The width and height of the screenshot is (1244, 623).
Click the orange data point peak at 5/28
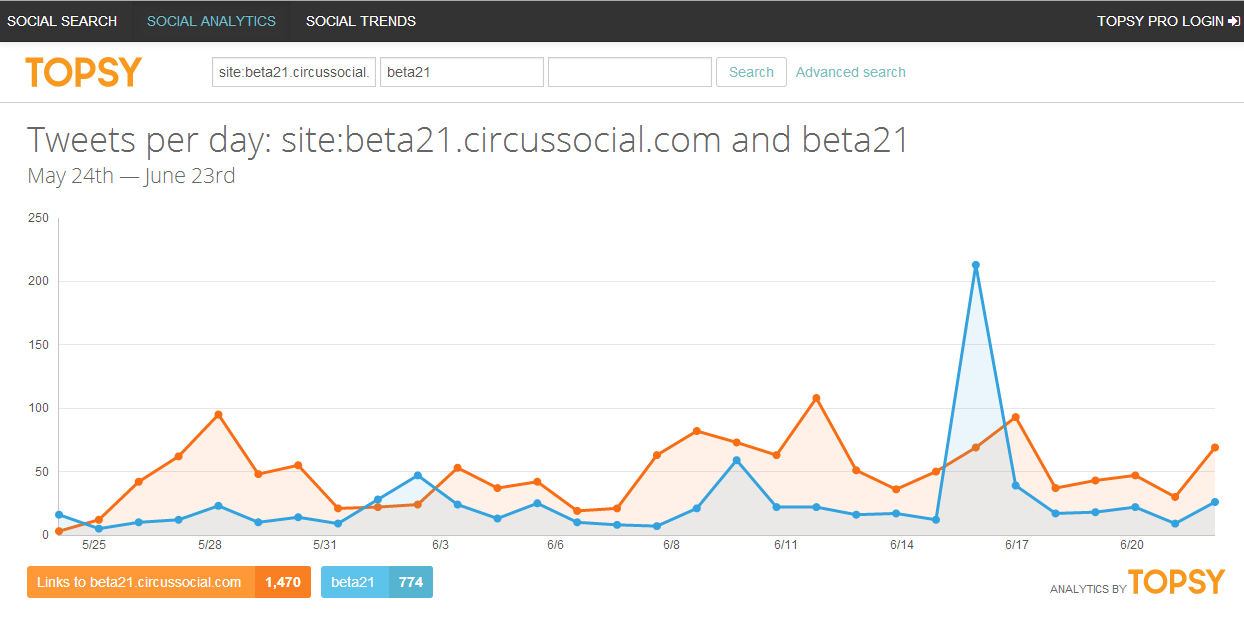pos(218,414)
